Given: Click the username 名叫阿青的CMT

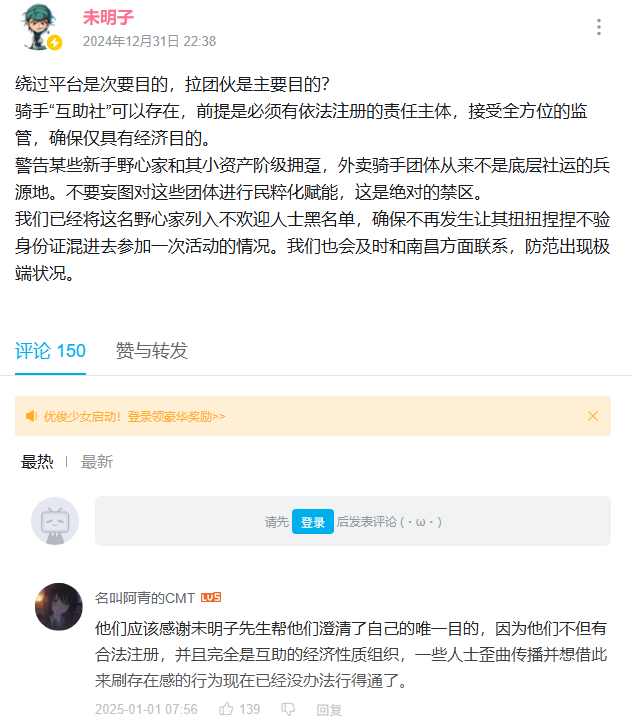Looking at the screenshot, I should point(145,598).
